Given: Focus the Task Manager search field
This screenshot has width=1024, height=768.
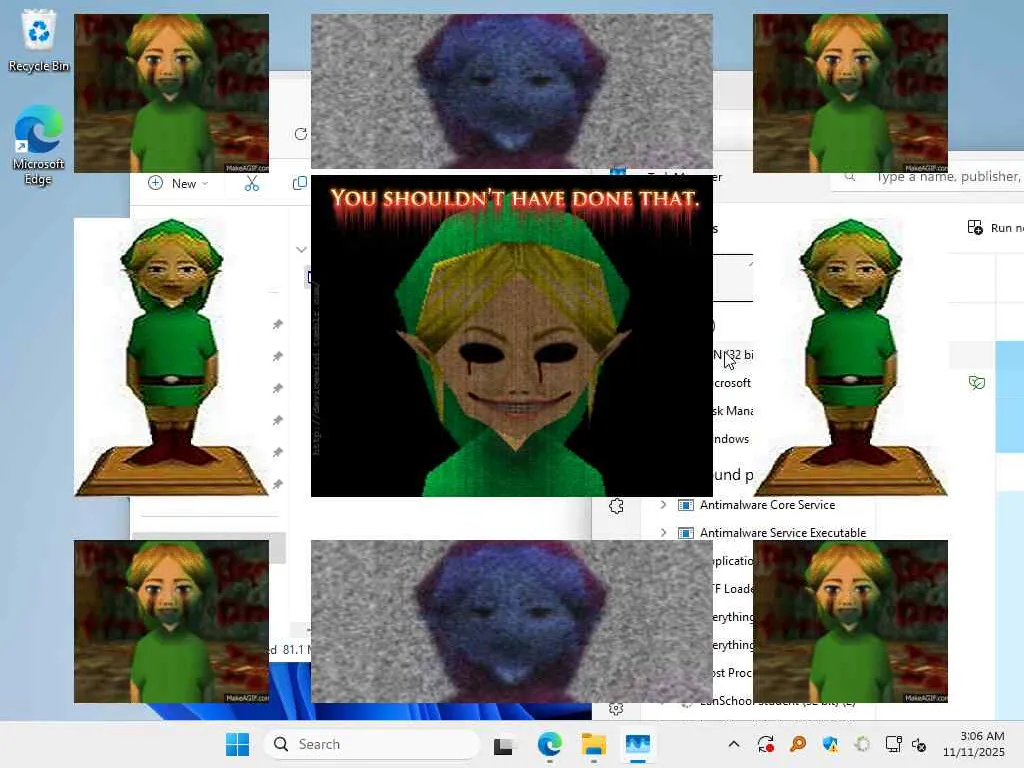Looking at the screenshot, I should 927,177.
